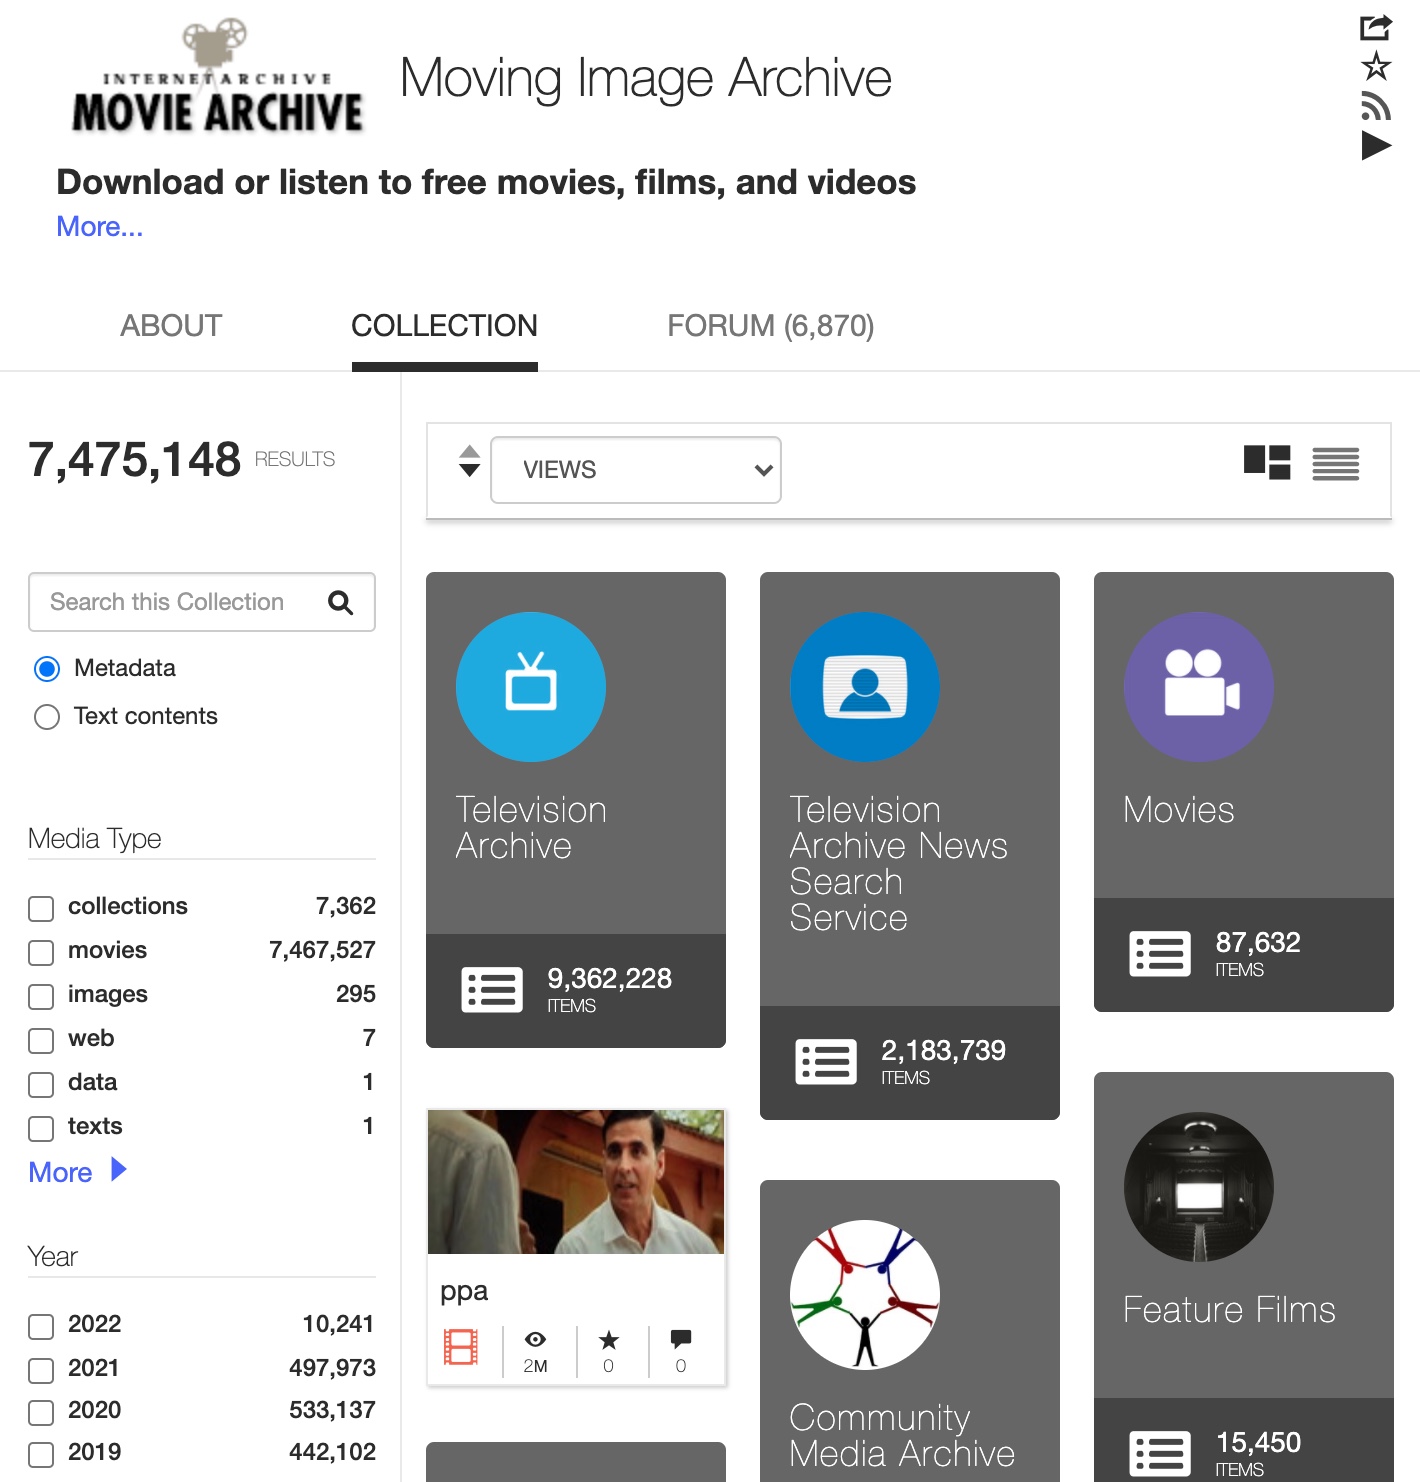Click the 15,450 items count
This screenshot has width=1420, height=1482.
click(x=1258, y=1442)
